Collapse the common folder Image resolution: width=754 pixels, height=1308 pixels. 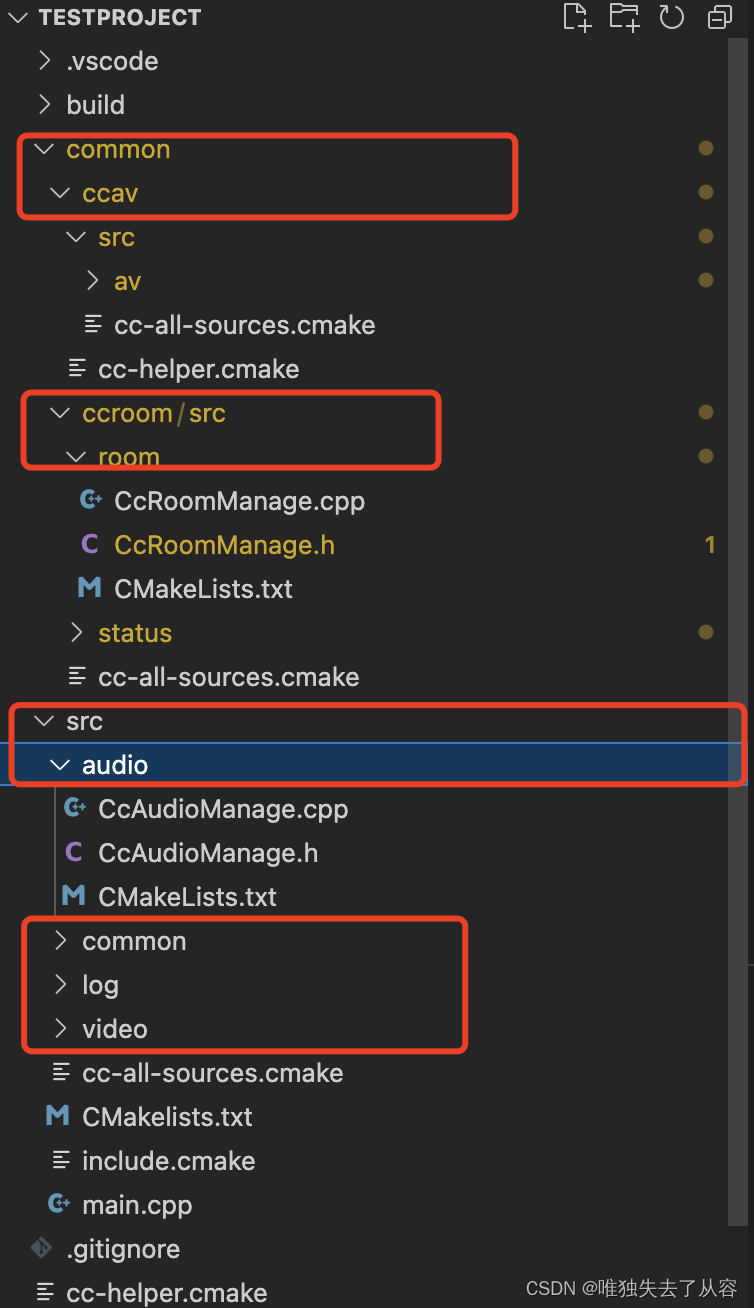point(41,148)
